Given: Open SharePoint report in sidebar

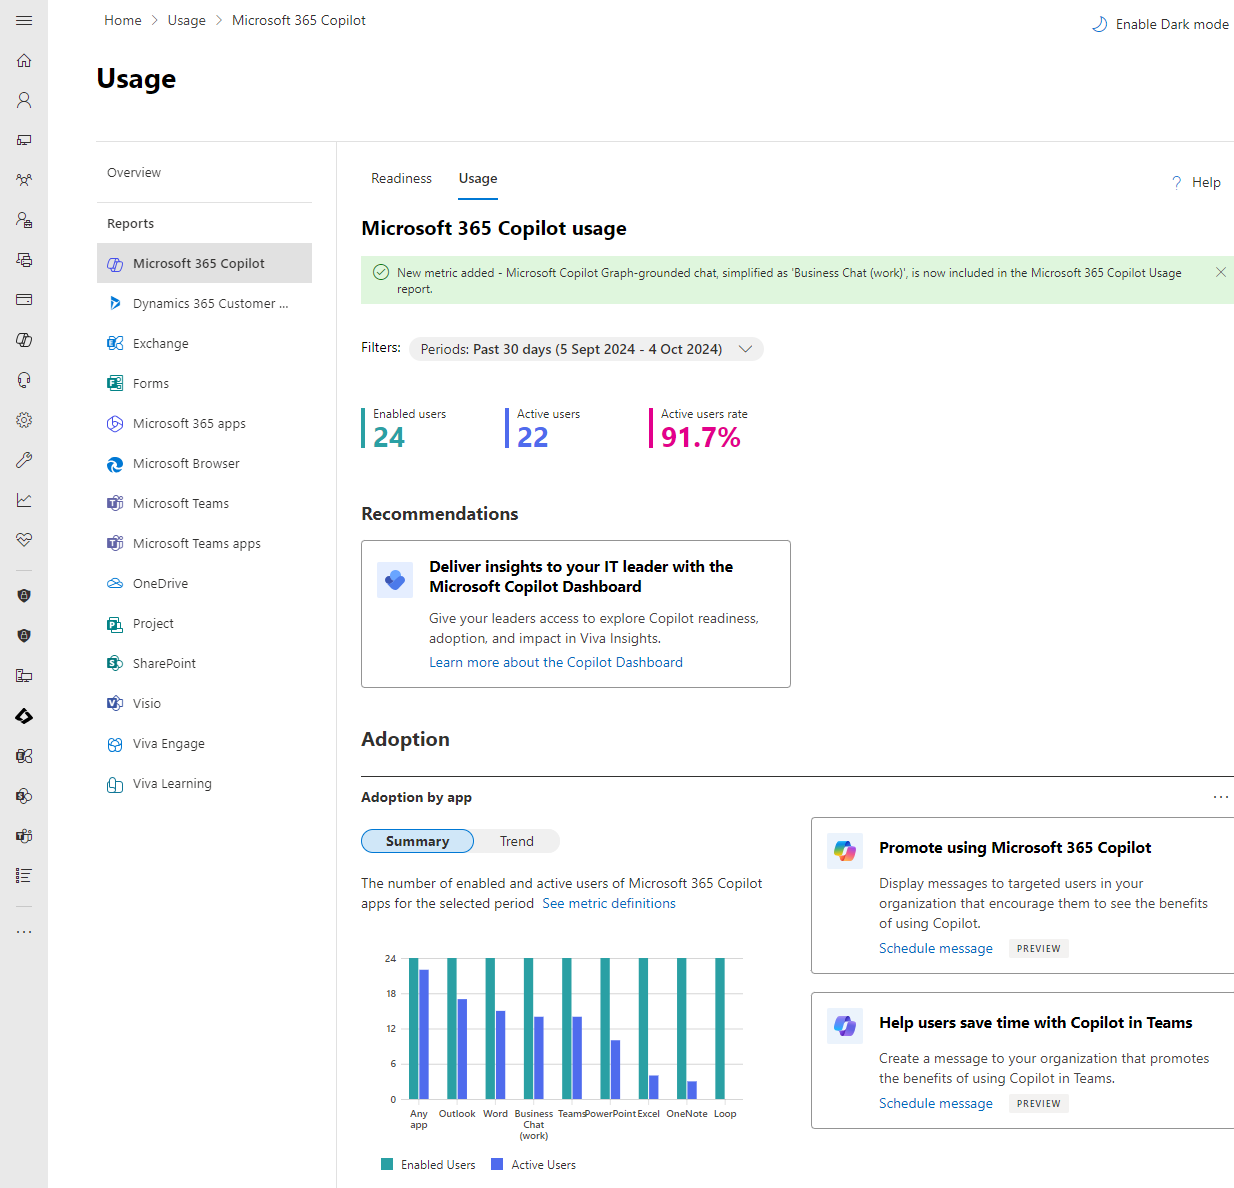Looking at the screenshot, I should (204, 663).
